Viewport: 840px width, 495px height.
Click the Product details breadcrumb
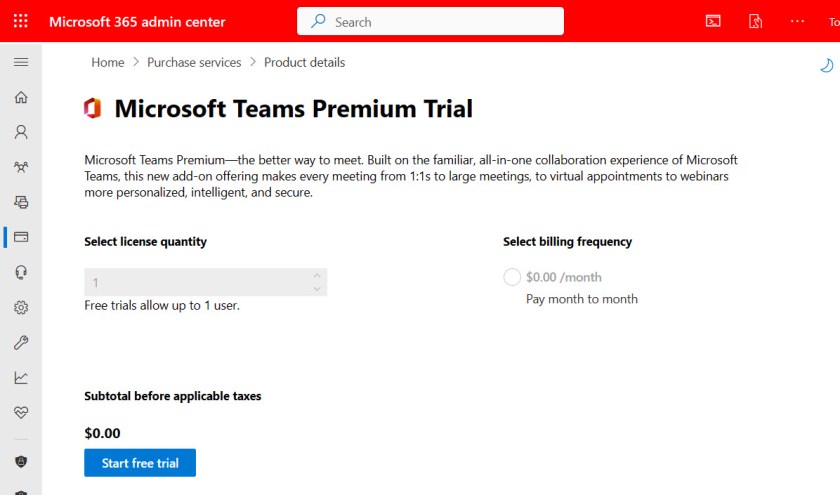304,63
